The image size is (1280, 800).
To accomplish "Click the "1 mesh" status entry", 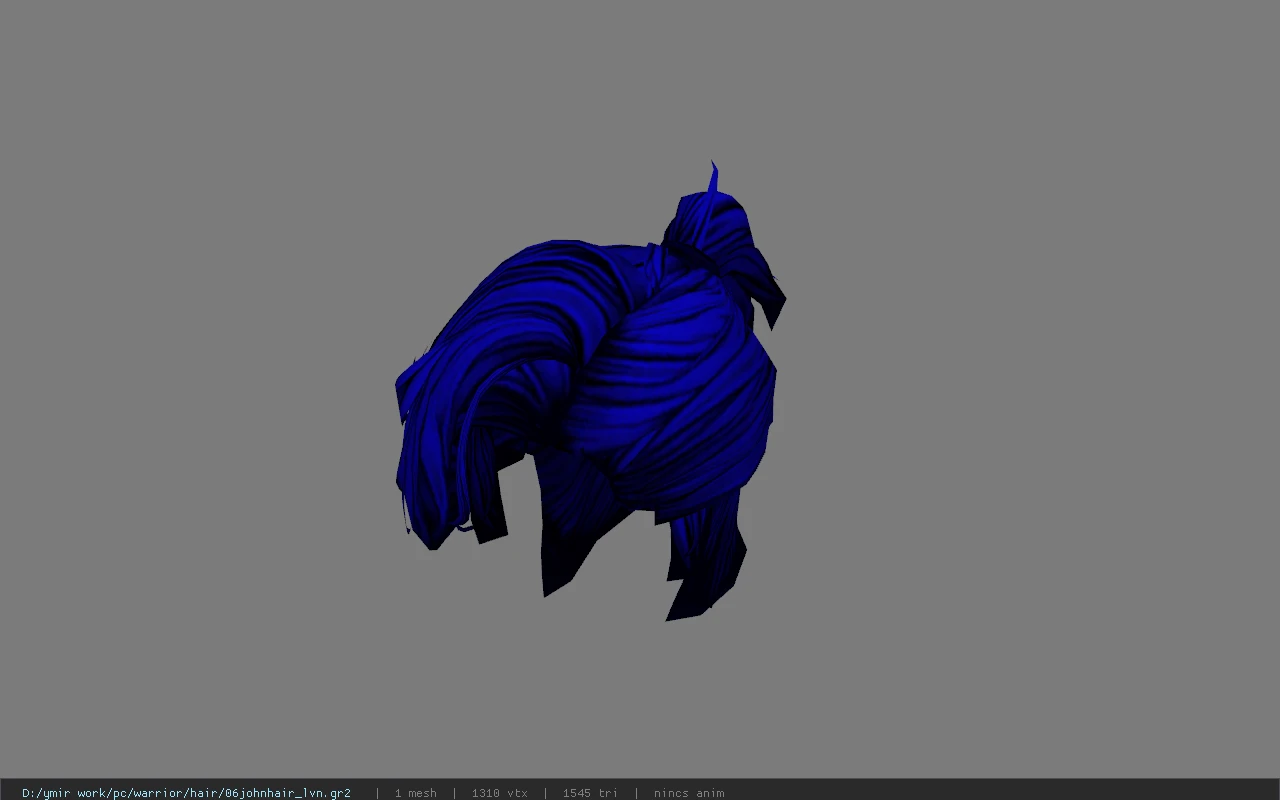I will coord(415,793).
